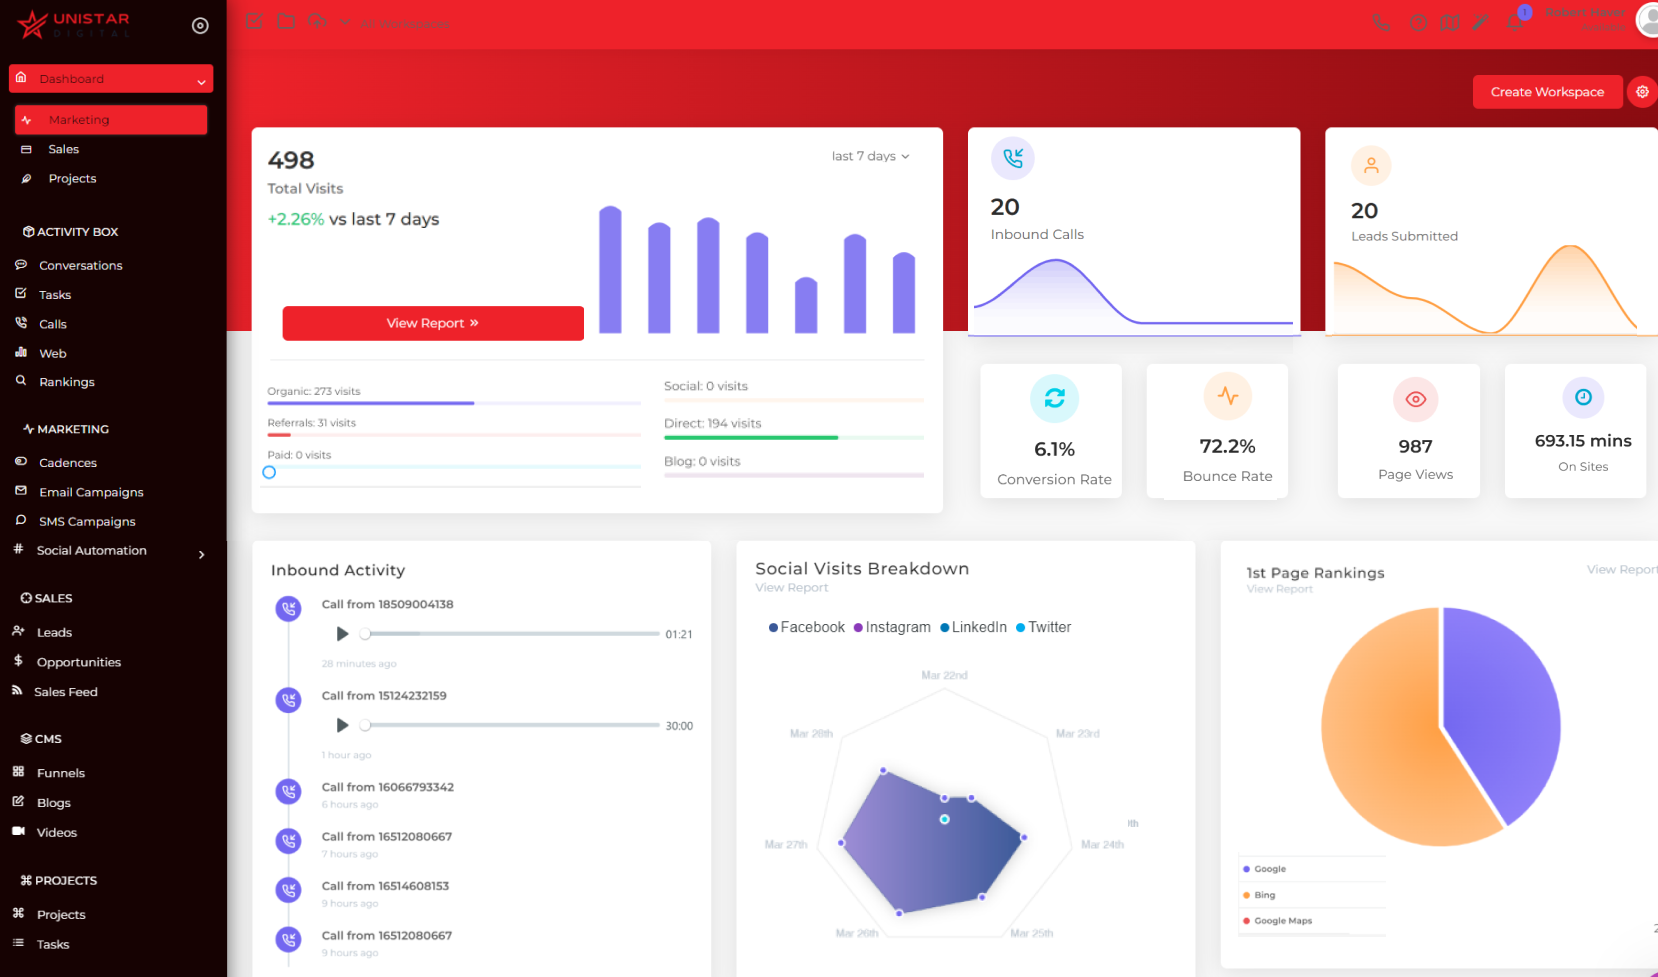The image size is (1658, 977).
Task: Click the Rankings search icon in sidebar
Action: pos(20,381)
